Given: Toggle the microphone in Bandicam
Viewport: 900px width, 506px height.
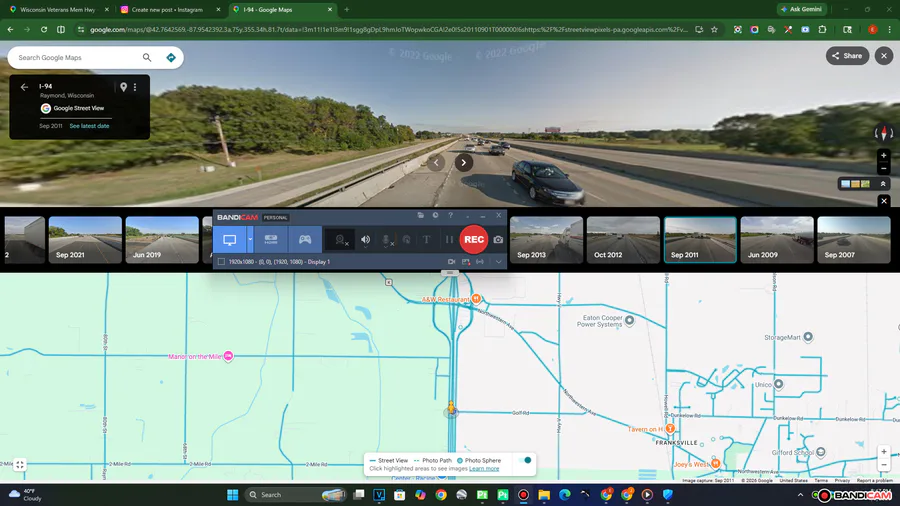Looking at the screenshot, I should pos(387,240).
